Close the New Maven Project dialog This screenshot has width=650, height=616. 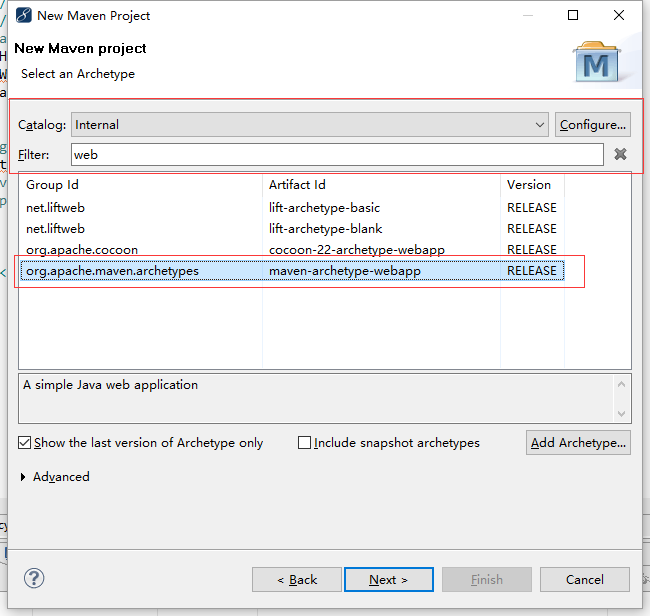619,15
